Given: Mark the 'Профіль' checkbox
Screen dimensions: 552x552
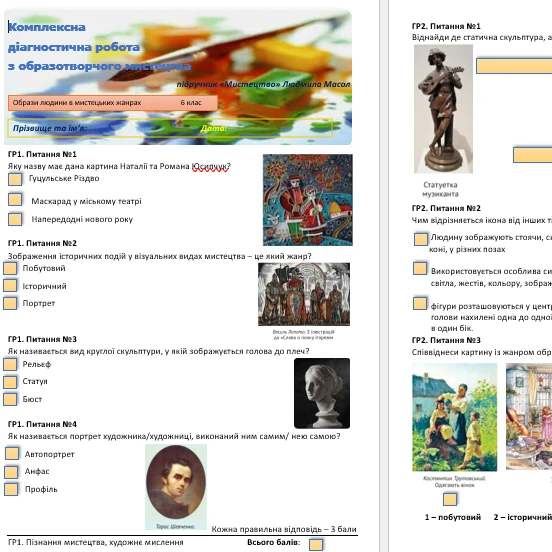Looking at the screenshot, I should click(11, 489).
